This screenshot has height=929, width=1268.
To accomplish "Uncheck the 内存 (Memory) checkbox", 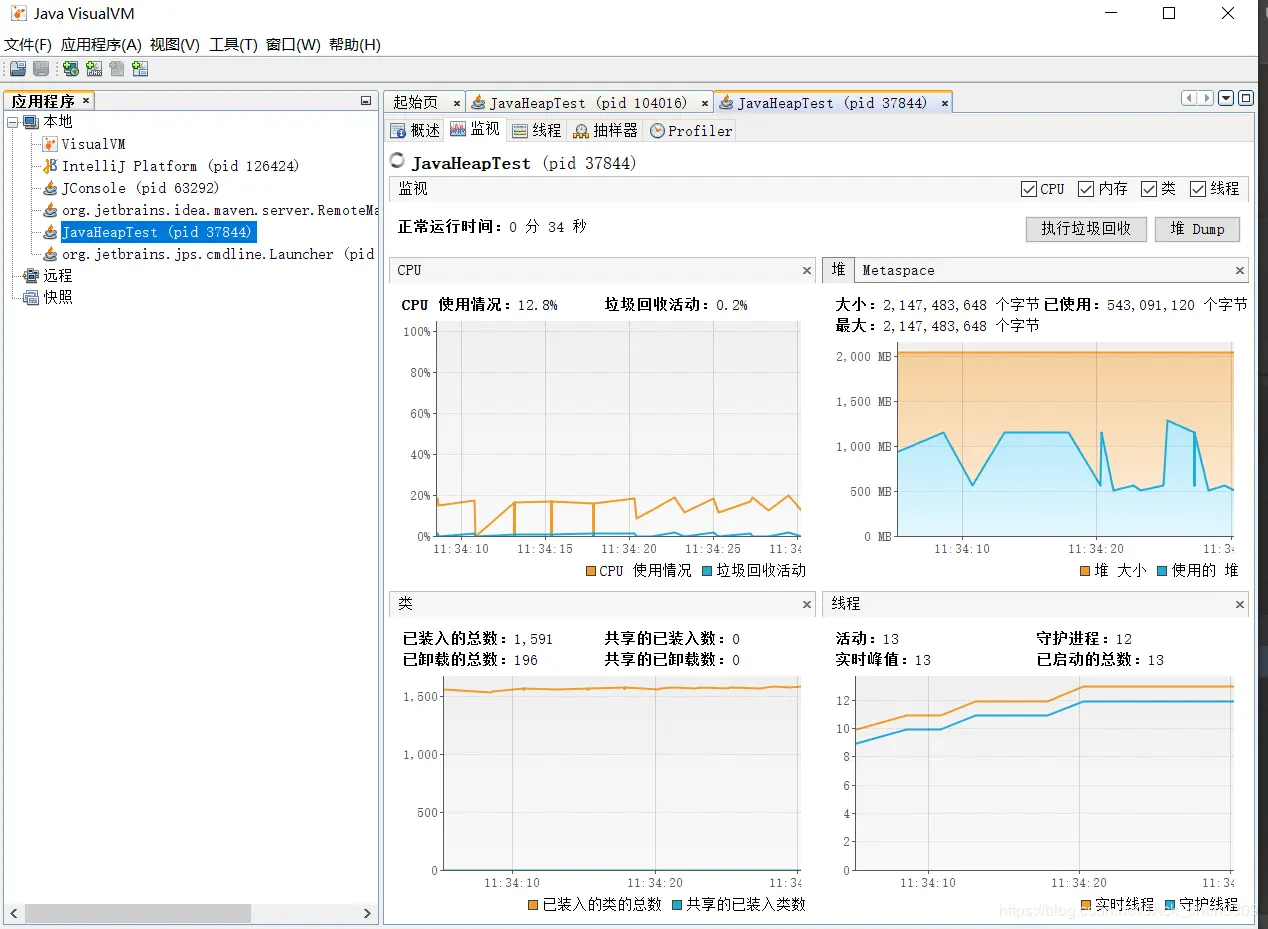I will (x=1086, y=189).
